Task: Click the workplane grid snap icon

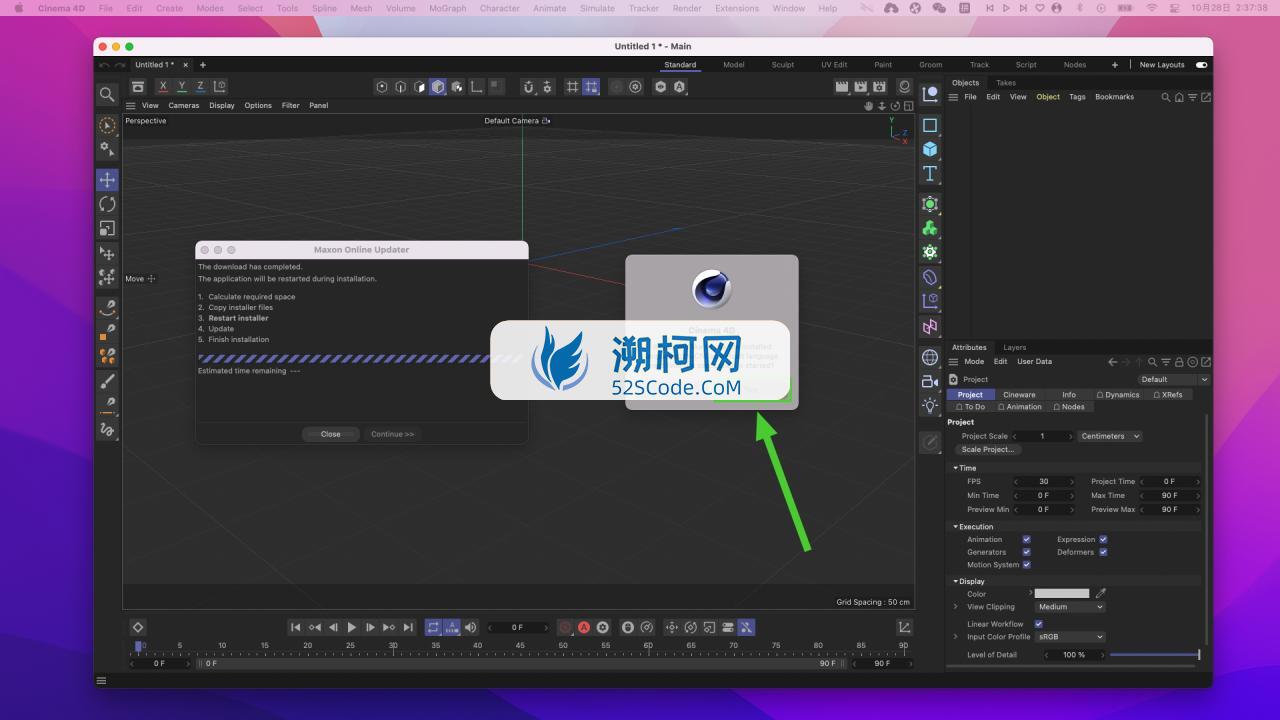Action: pyautogui.click(x=591, y=87)
